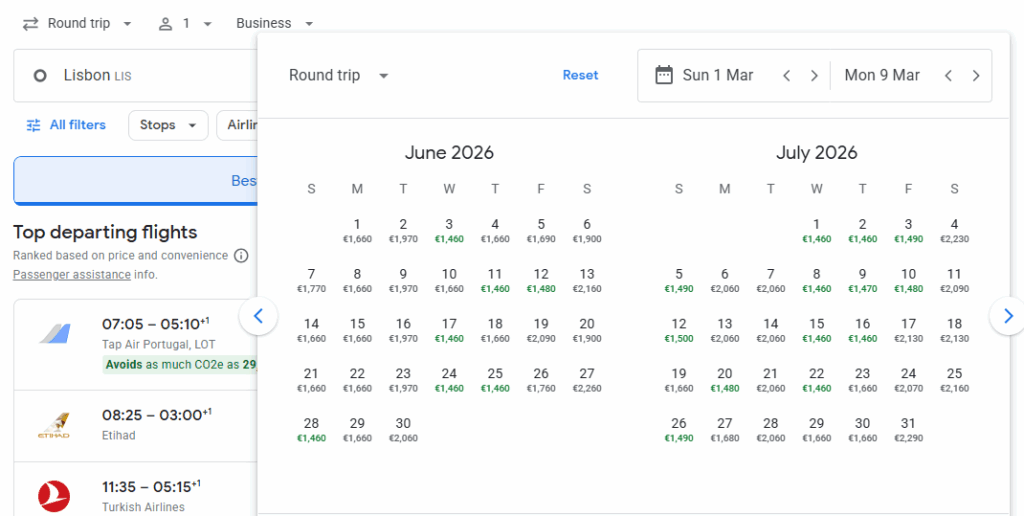Advance calendar to next months arrow
1024x516 pixels.
pyautogui.click(x=1007, y=316)
